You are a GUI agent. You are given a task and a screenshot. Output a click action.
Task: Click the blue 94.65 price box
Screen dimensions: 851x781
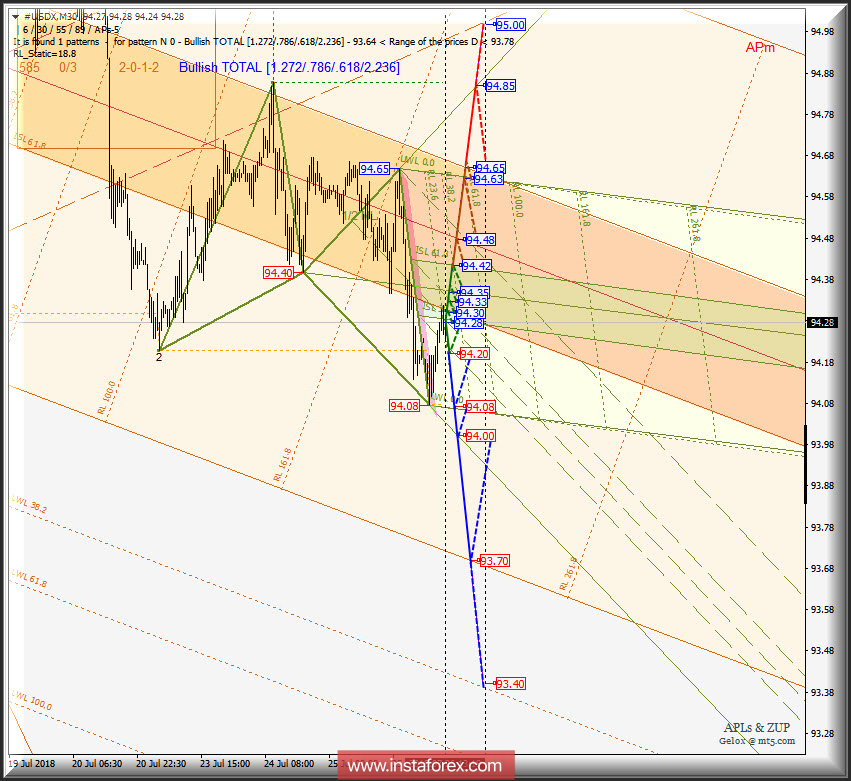click(x=375, y=169)
